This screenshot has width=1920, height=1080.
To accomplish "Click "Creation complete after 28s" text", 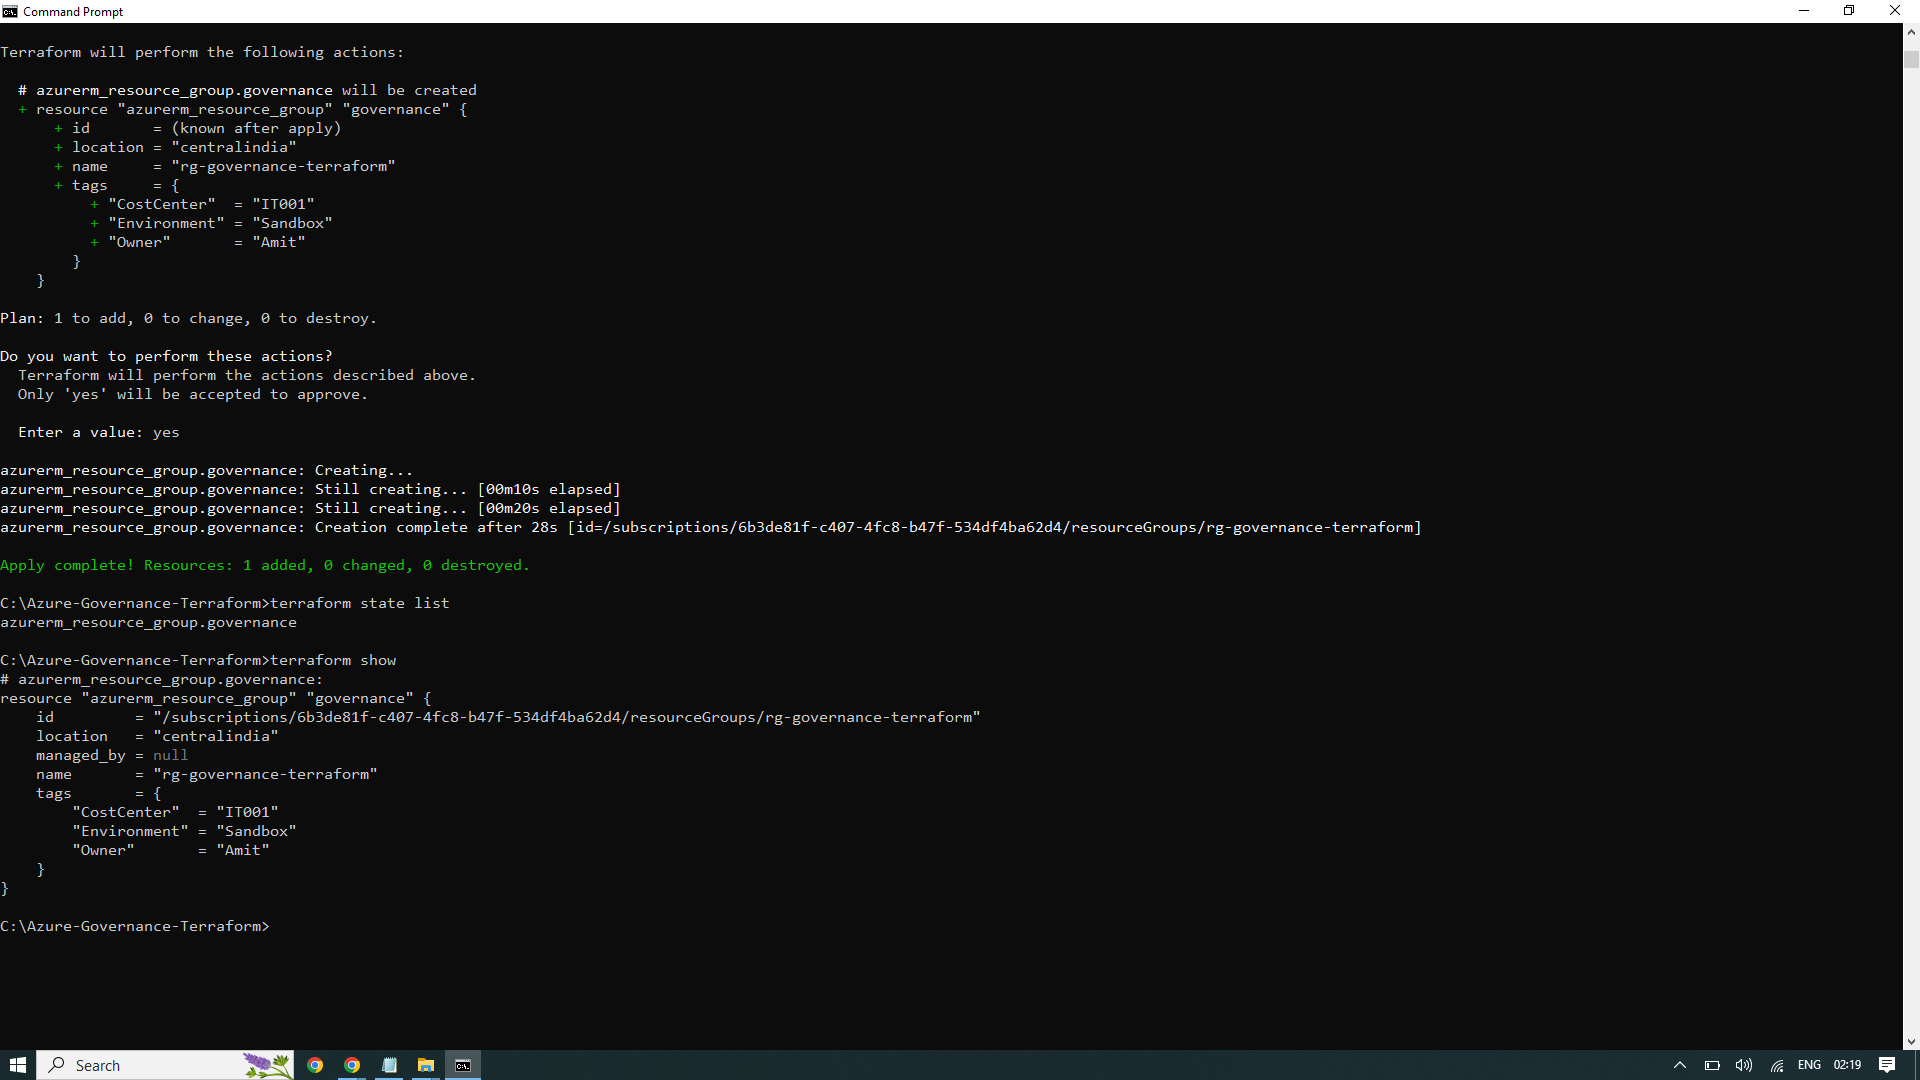I will [436, 527].
